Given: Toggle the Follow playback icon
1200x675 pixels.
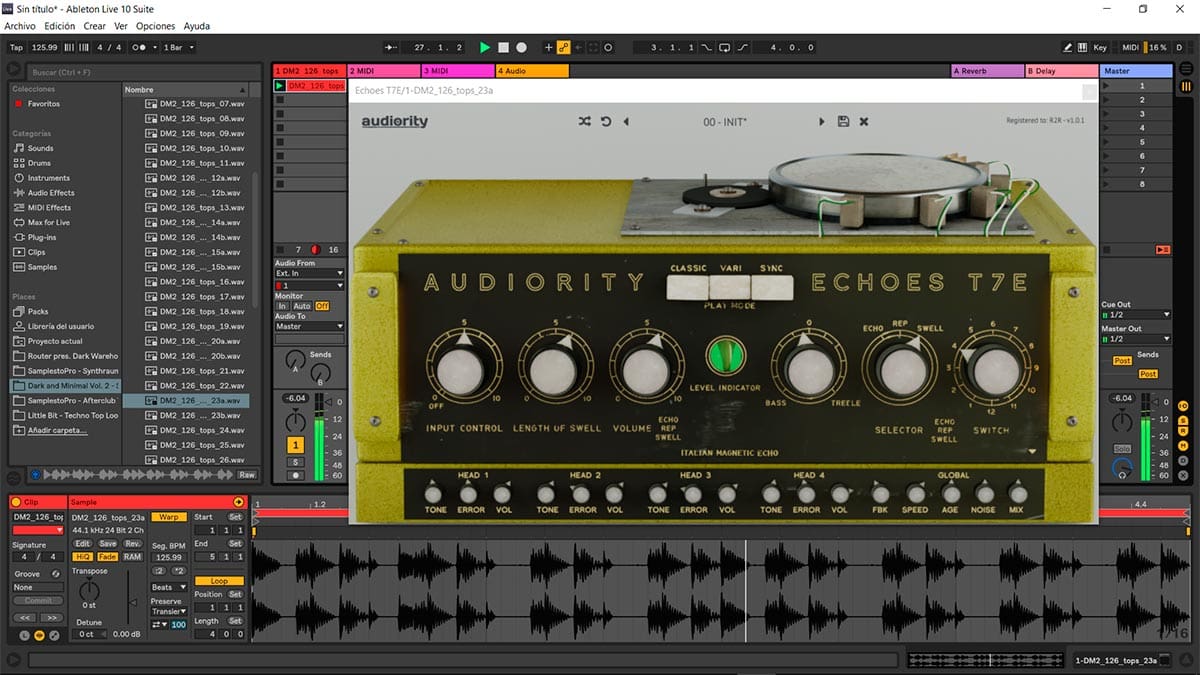Looking at the screenshot, I should pos(391,47).
